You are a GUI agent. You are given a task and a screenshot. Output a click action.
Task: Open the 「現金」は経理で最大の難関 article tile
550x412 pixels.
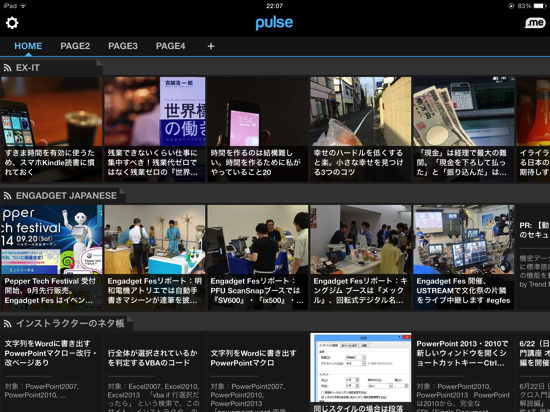pos(464,129)
